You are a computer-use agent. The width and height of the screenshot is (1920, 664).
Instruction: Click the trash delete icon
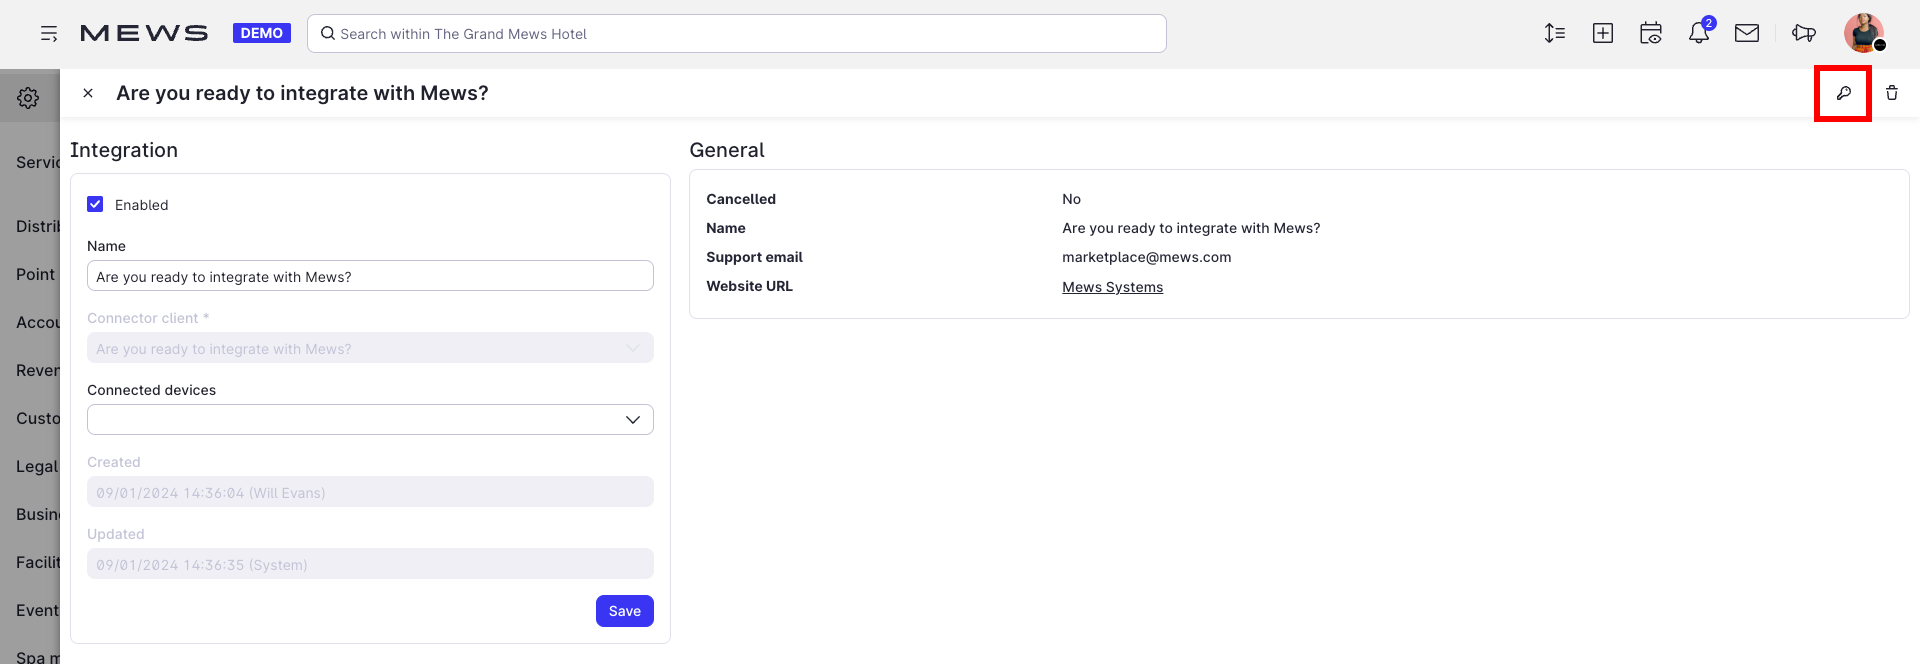tap(1891, 93)
